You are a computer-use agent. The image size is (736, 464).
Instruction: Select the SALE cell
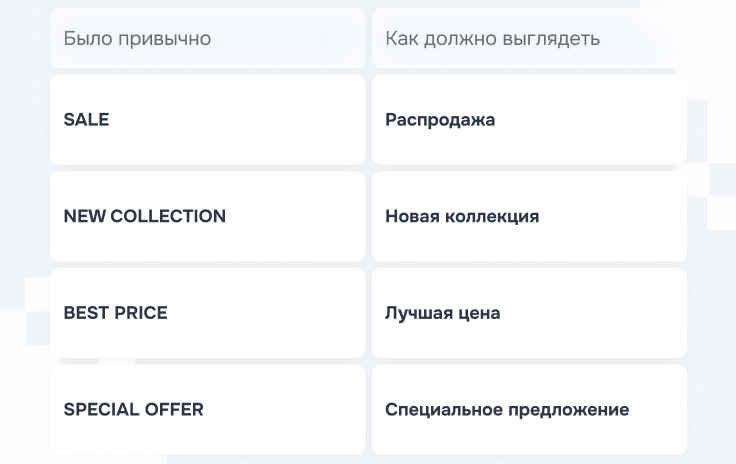[x=207, y=120]
